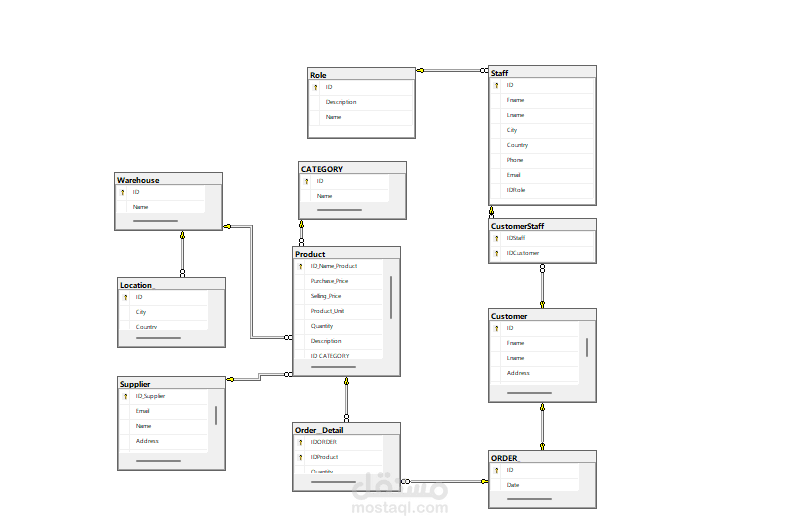The width and height of the screenshot is (801, 527).
Task: Select the Product_Unit column in Product
Action: point(339,311)
